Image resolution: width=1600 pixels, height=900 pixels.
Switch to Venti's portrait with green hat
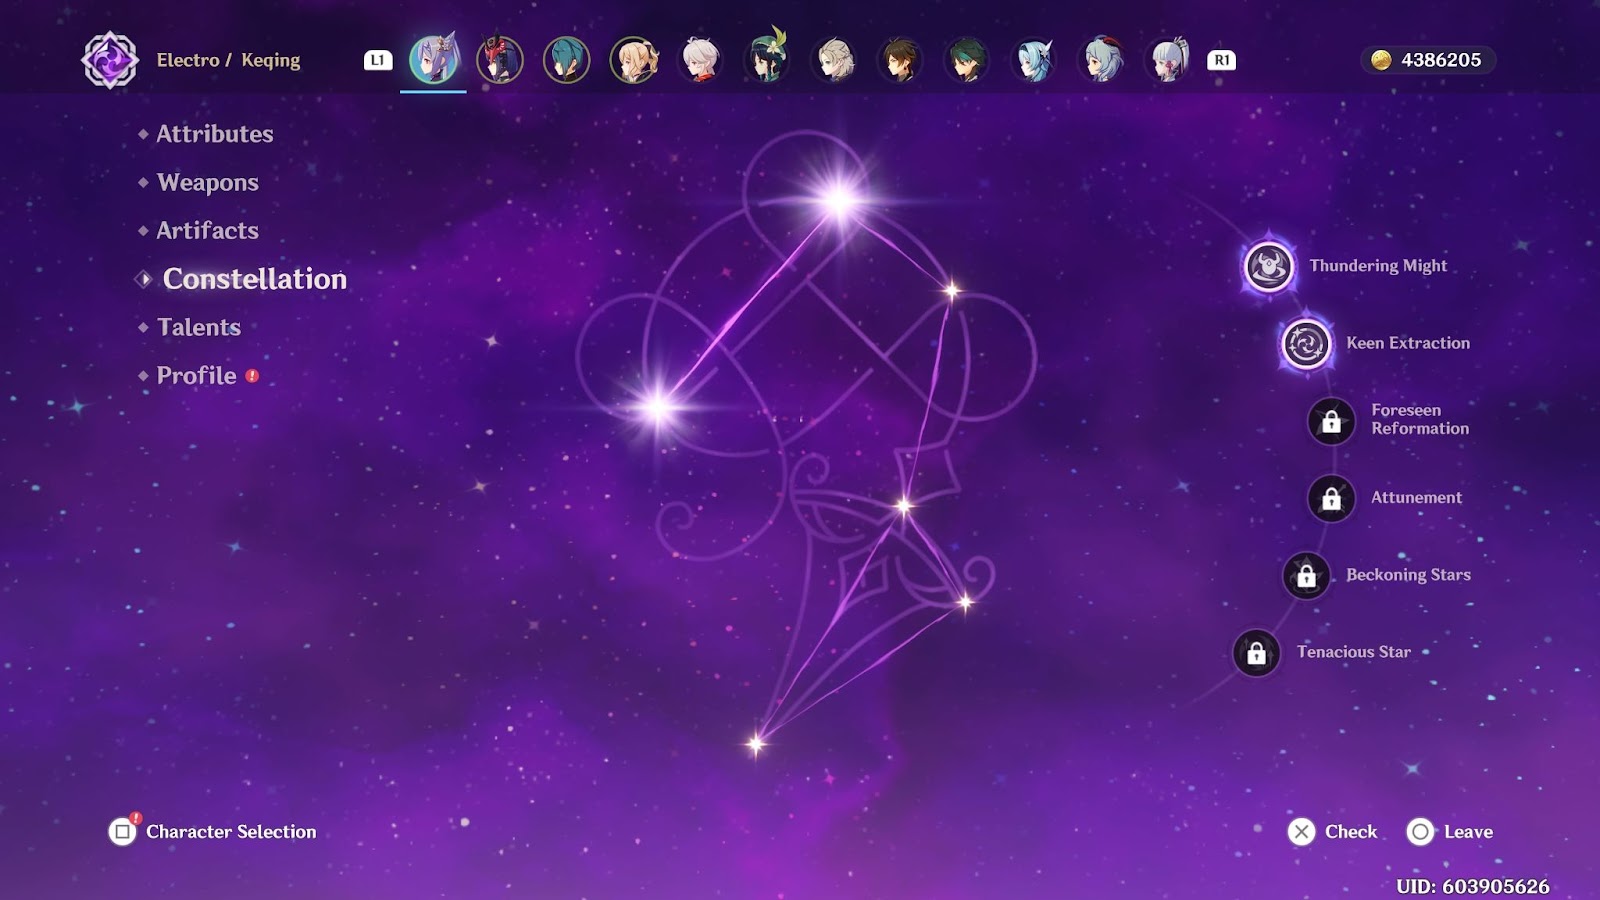(x=768, y=58)
